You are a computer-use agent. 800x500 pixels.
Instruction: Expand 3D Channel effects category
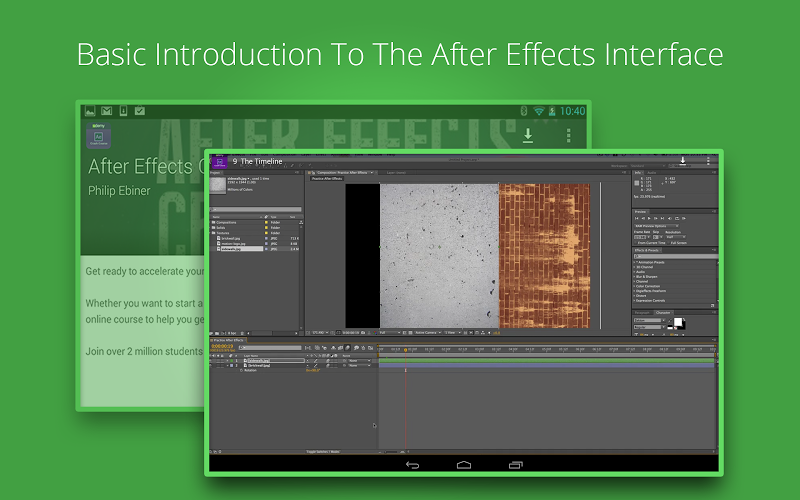[x=635, y=267]
